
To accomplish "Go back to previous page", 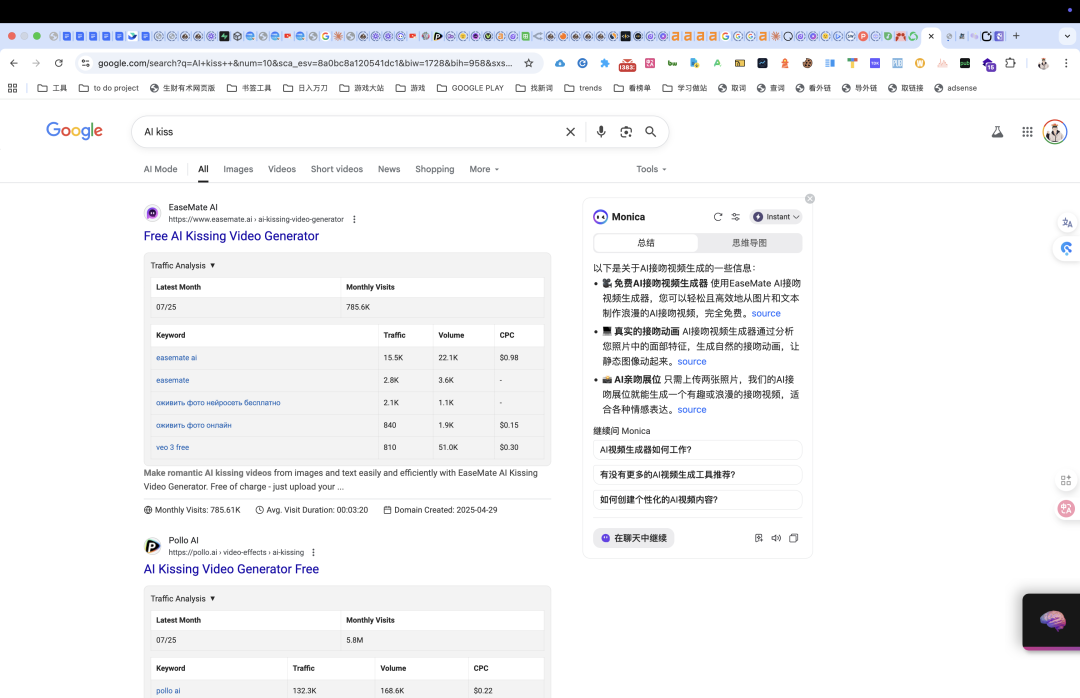I will 14,63.
